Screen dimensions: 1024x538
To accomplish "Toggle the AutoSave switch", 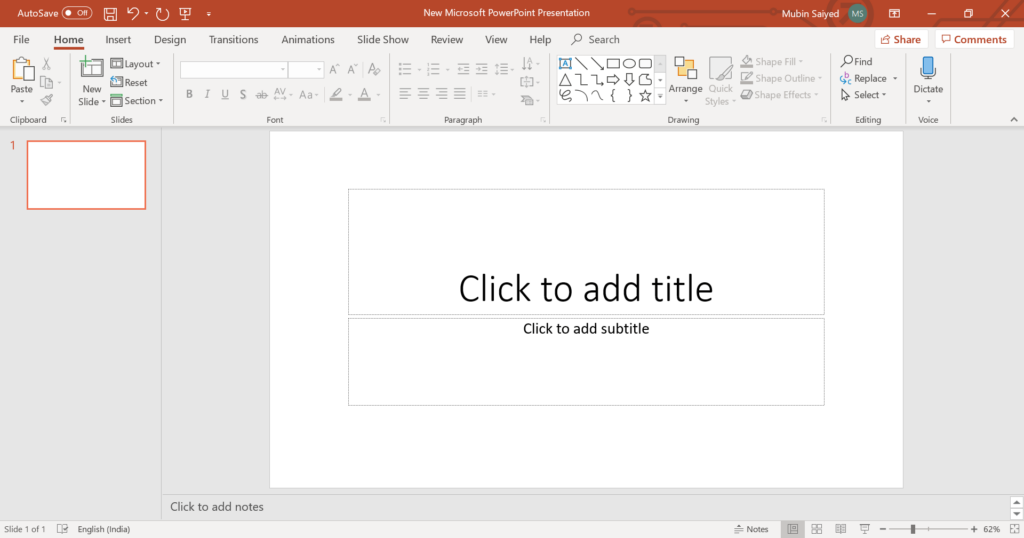I will coord(76,13).
